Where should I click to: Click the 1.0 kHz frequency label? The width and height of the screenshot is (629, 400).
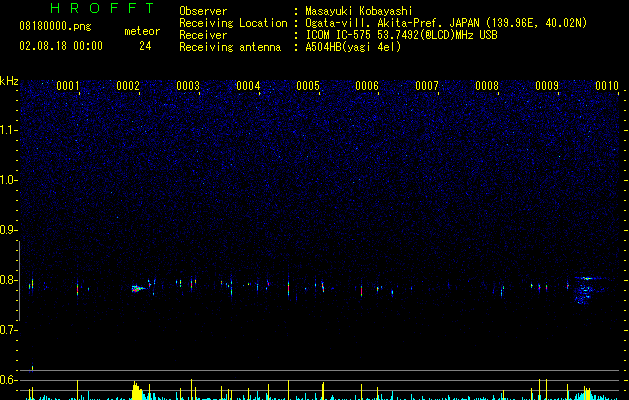click(8, 180)
